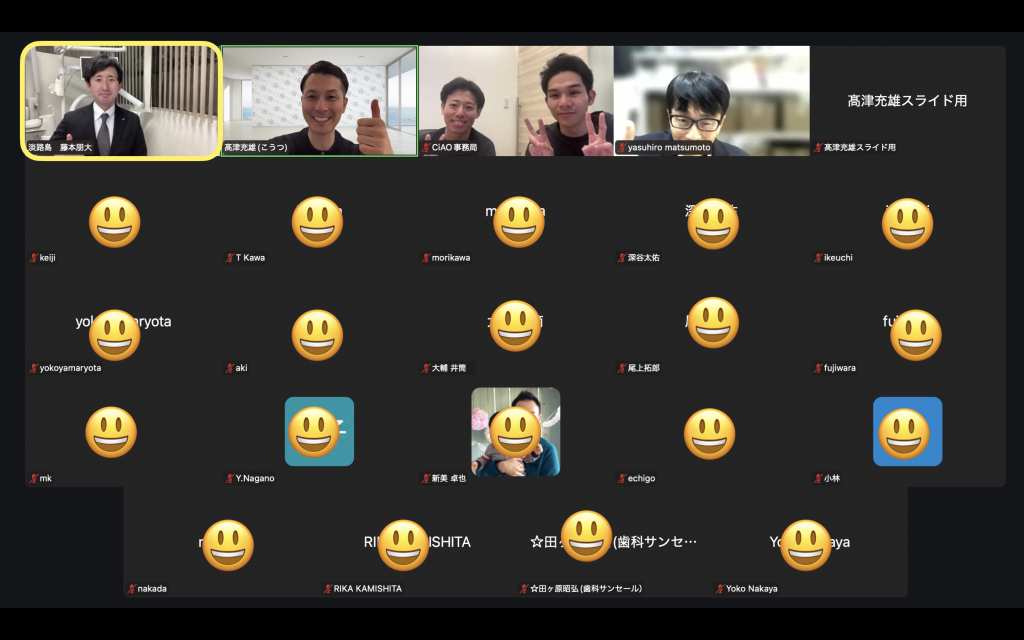Click muted mic icon beside yasuhiro matsumoto

[x=621, y=148]
